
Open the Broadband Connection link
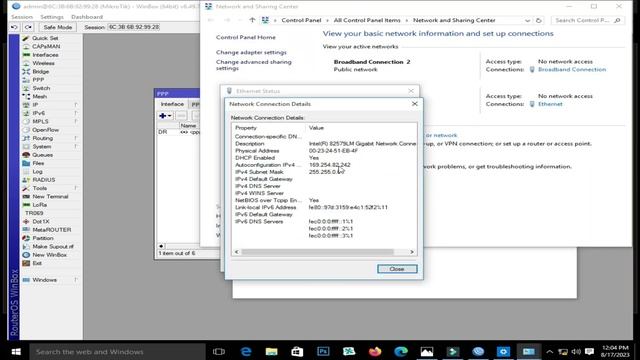pos(572,69)
